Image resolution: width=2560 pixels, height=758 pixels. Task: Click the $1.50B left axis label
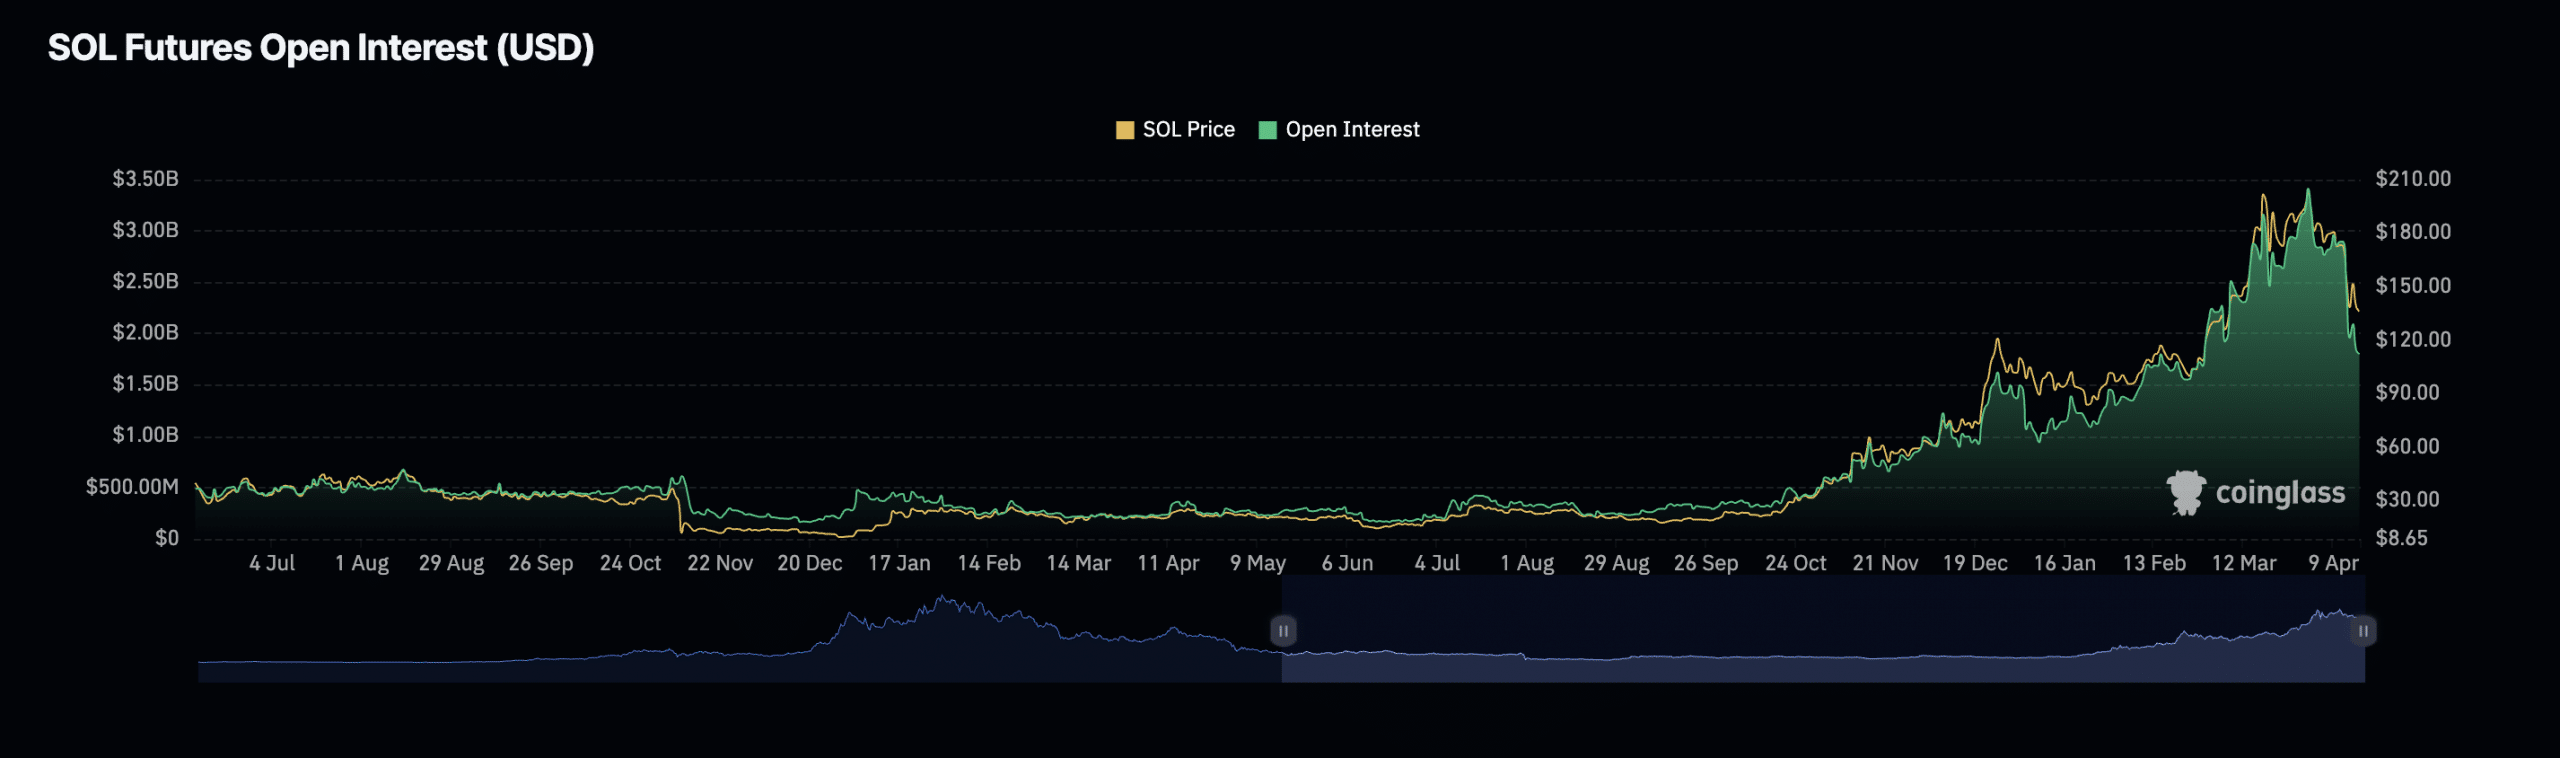click(146, 384)
